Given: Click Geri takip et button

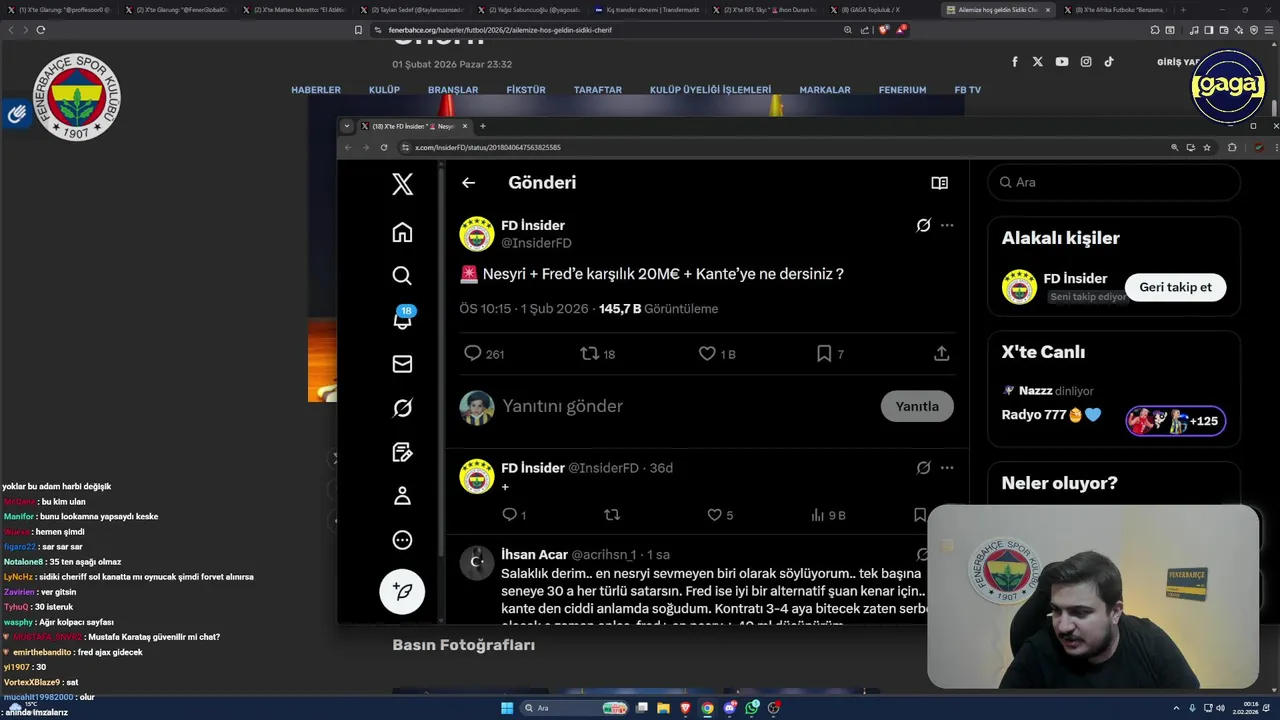Looking at the screenshot, I should click(1175, 287).
